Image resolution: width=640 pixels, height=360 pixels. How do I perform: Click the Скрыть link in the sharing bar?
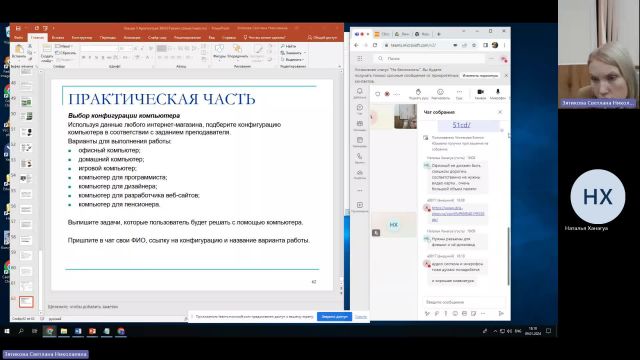click(360, 316)
